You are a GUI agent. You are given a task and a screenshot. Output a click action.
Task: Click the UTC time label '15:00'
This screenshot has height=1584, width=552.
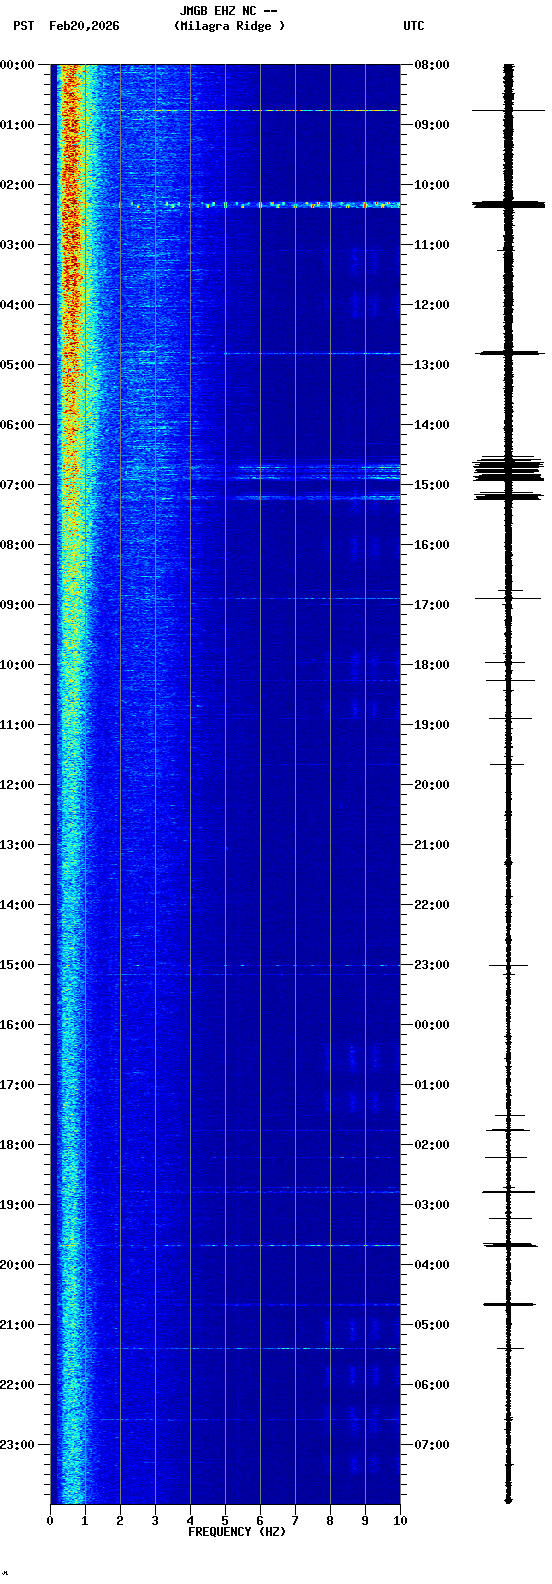(432, 485)
